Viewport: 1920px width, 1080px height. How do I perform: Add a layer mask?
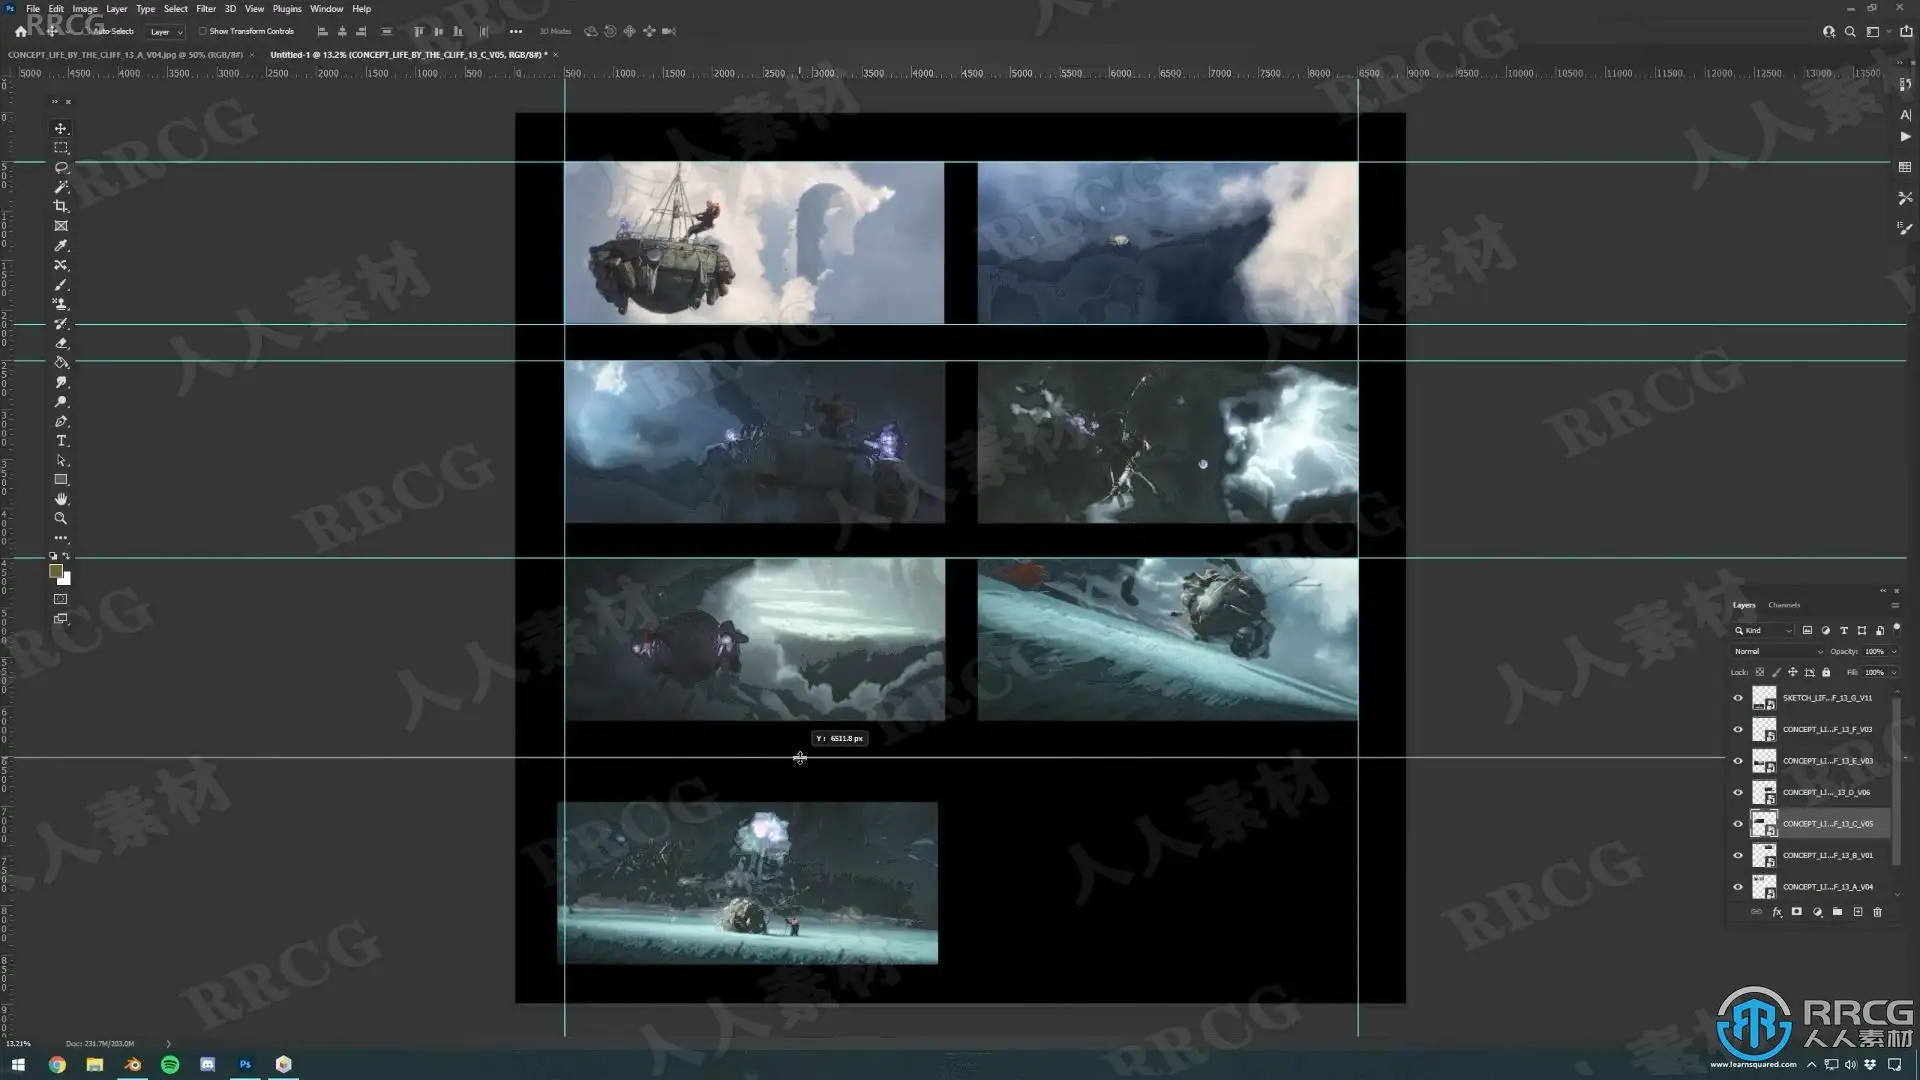pyautogui.click(x=1797, y=912)
